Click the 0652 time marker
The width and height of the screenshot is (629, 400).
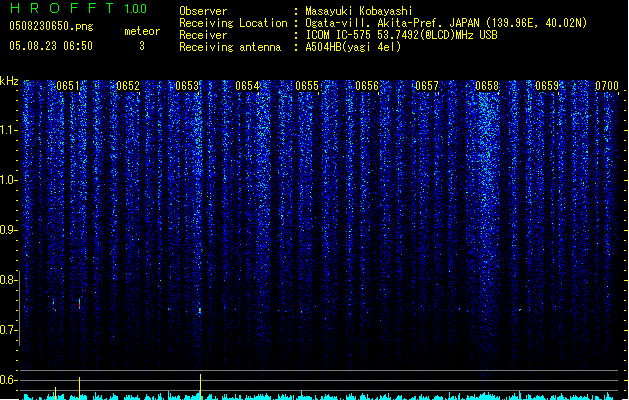tap(128, 86)
